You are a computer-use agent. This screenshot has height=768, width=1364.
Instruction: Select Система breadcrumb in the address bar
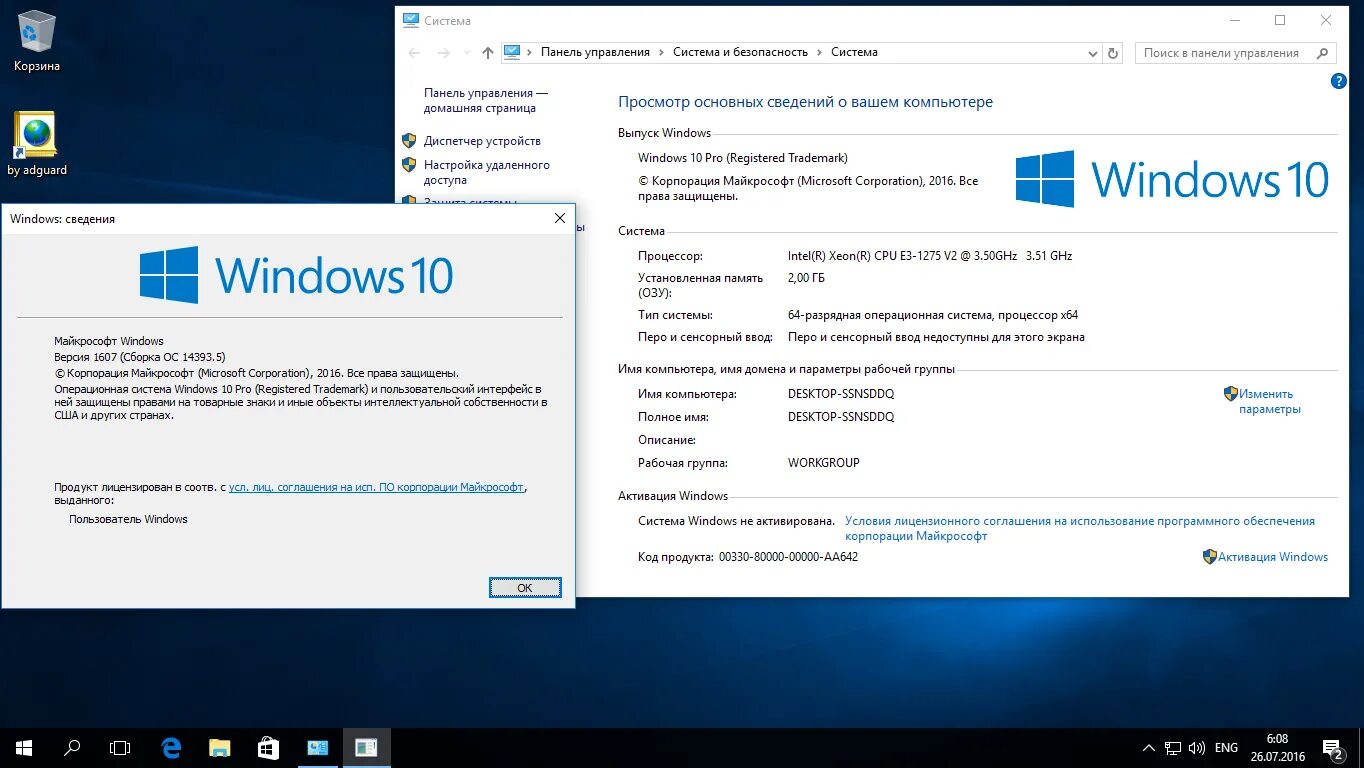point(854,52)
